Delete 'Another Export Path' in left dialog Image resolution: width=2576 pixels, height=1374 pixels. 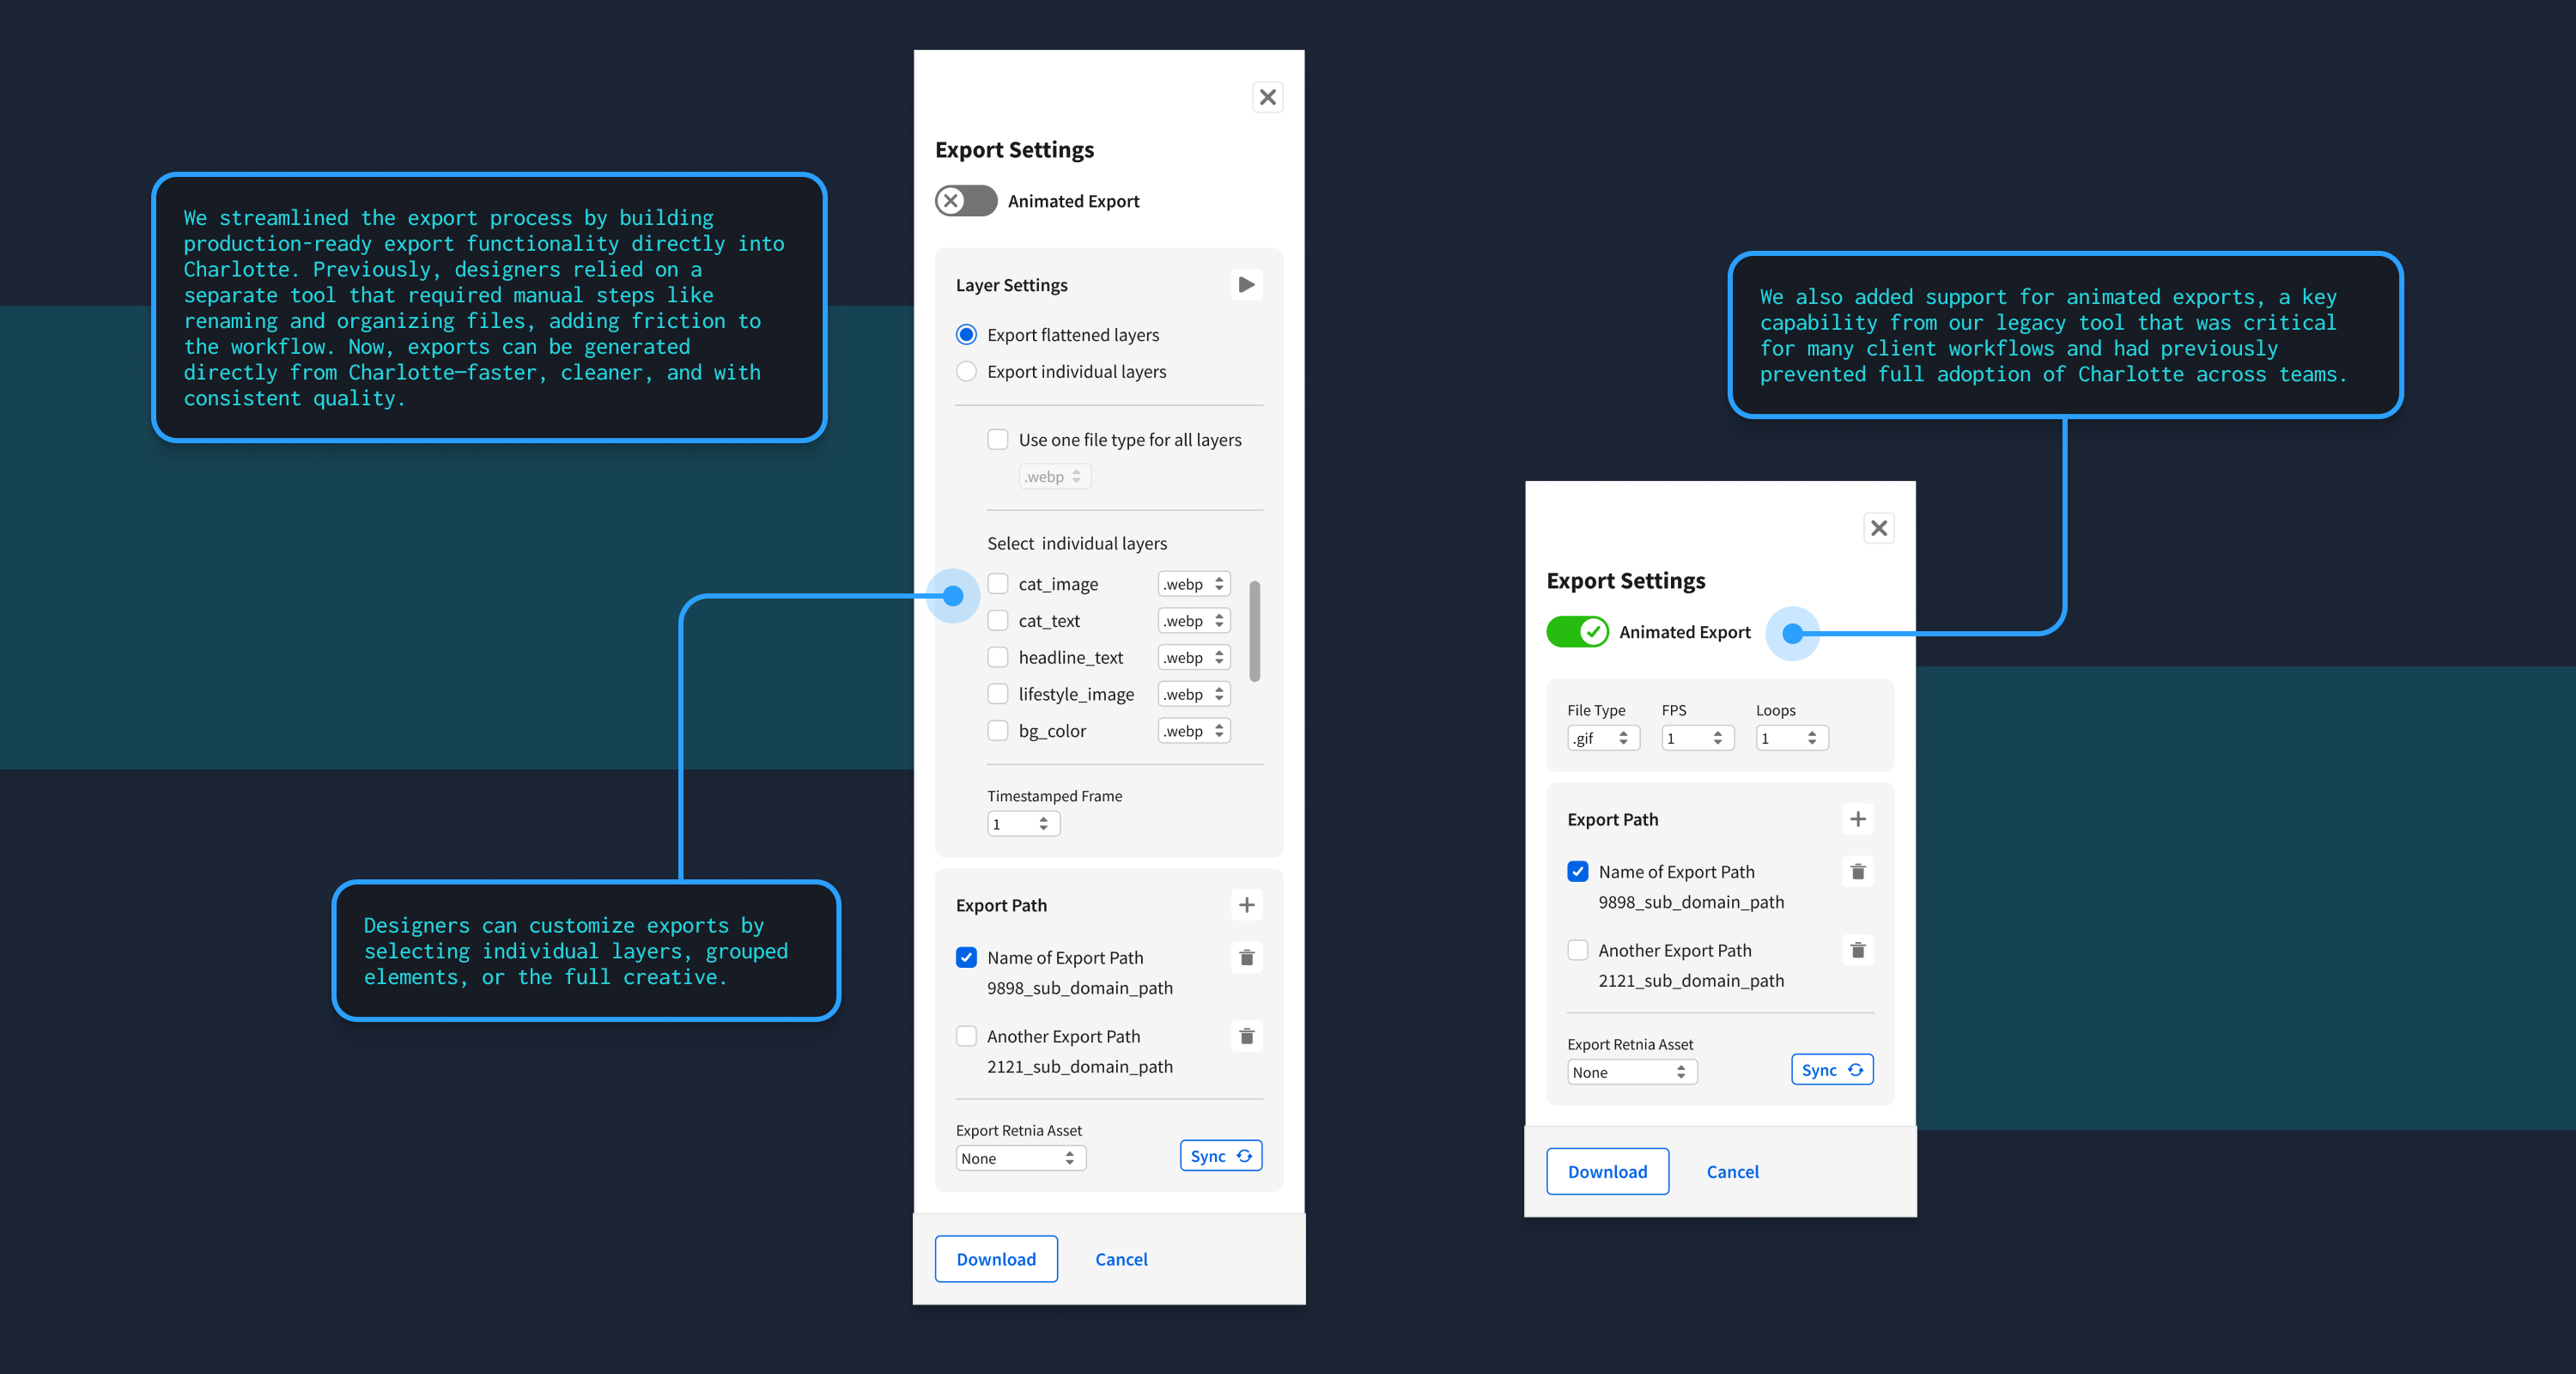point(1246,1036)
